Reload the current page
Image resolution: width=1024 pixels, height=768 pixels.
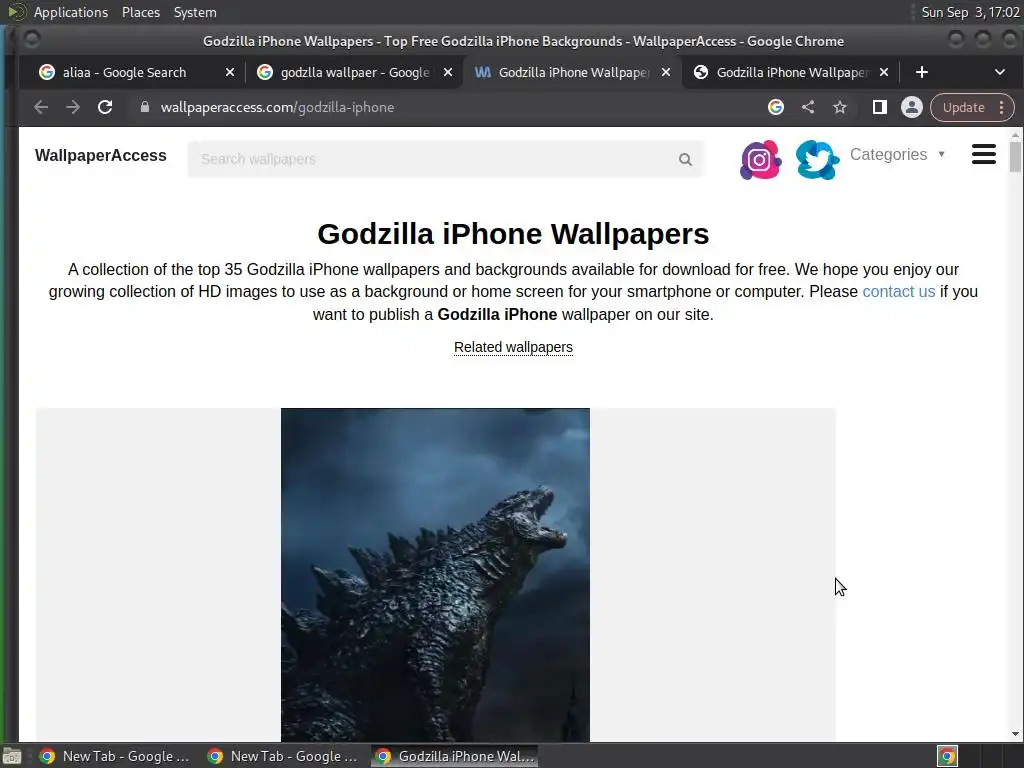[x=104, y=107]
